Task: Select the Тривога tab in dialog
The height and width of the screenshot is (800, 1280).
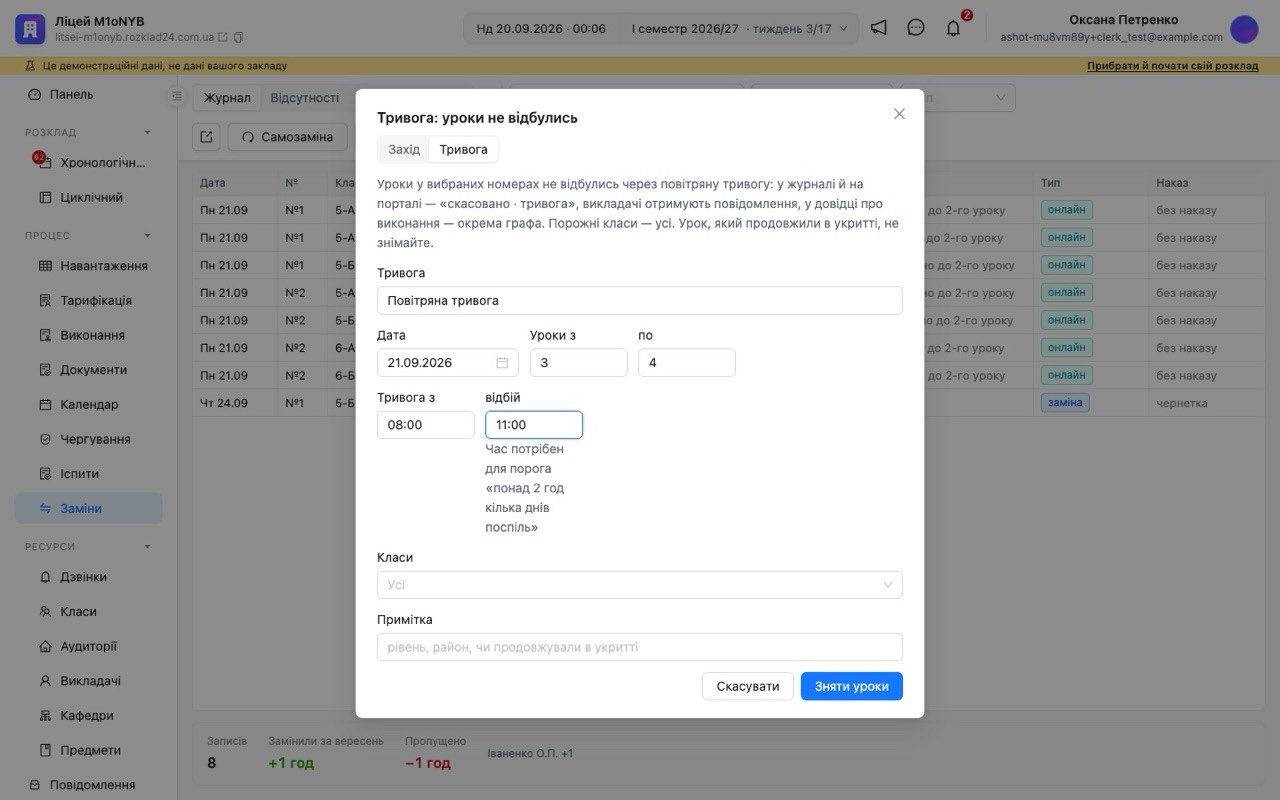Action: coord(464,149)
